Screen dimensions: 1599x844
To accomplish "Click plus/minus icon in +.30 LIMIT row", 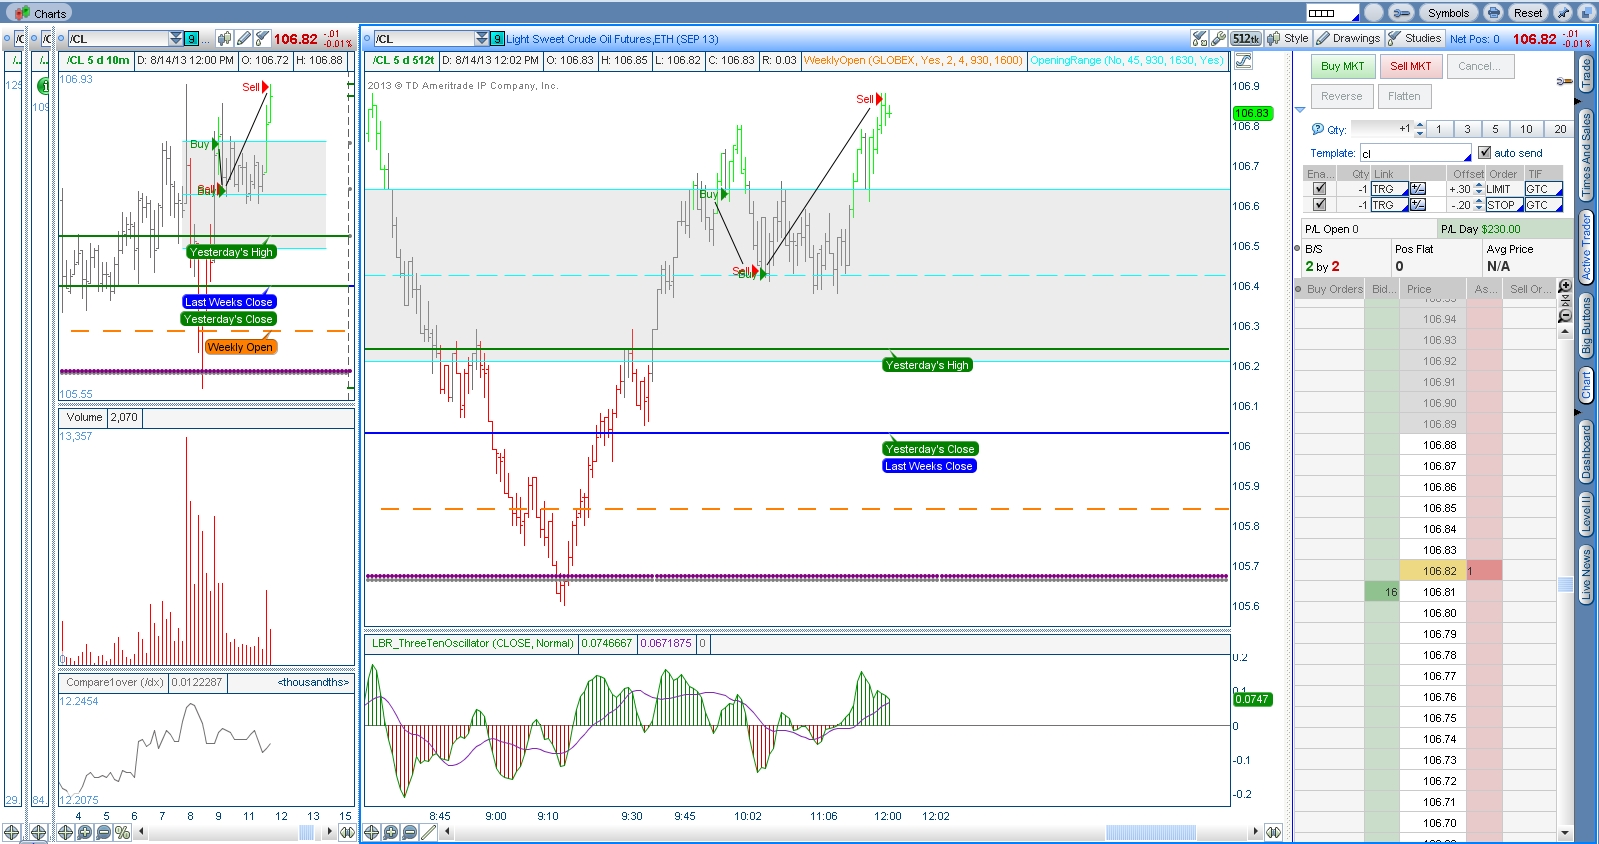I will (1418, 189).
